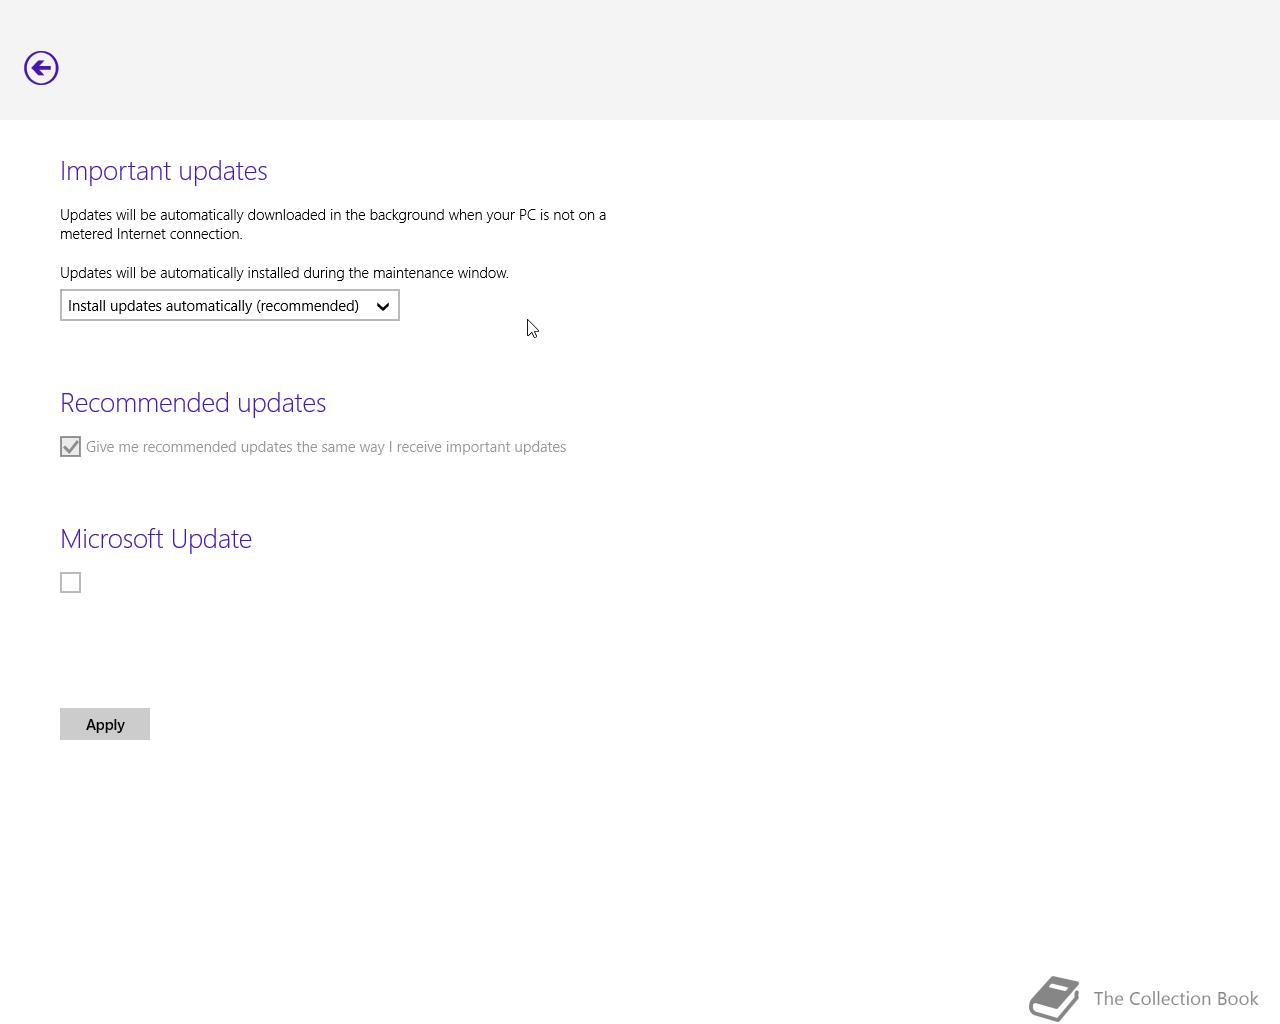Apply the update settings
The height and width of the screenshot is (1024, 1280).
tap(105, 724)
